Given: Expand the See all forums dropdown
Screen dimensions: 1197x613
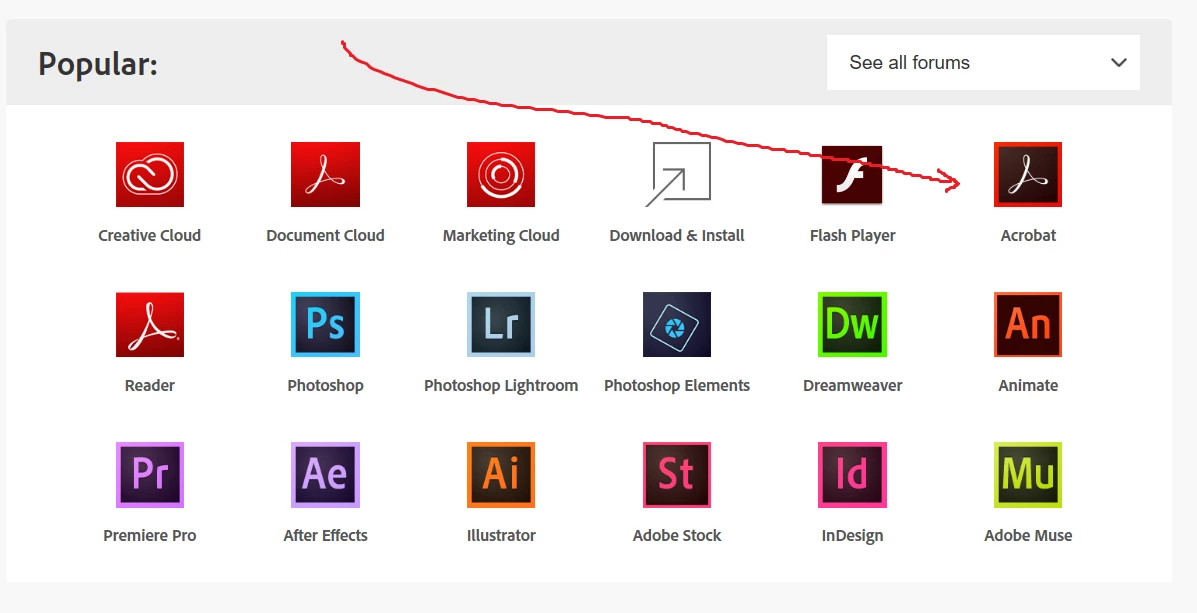Looking at the screenshot, I should click(983, 63).
